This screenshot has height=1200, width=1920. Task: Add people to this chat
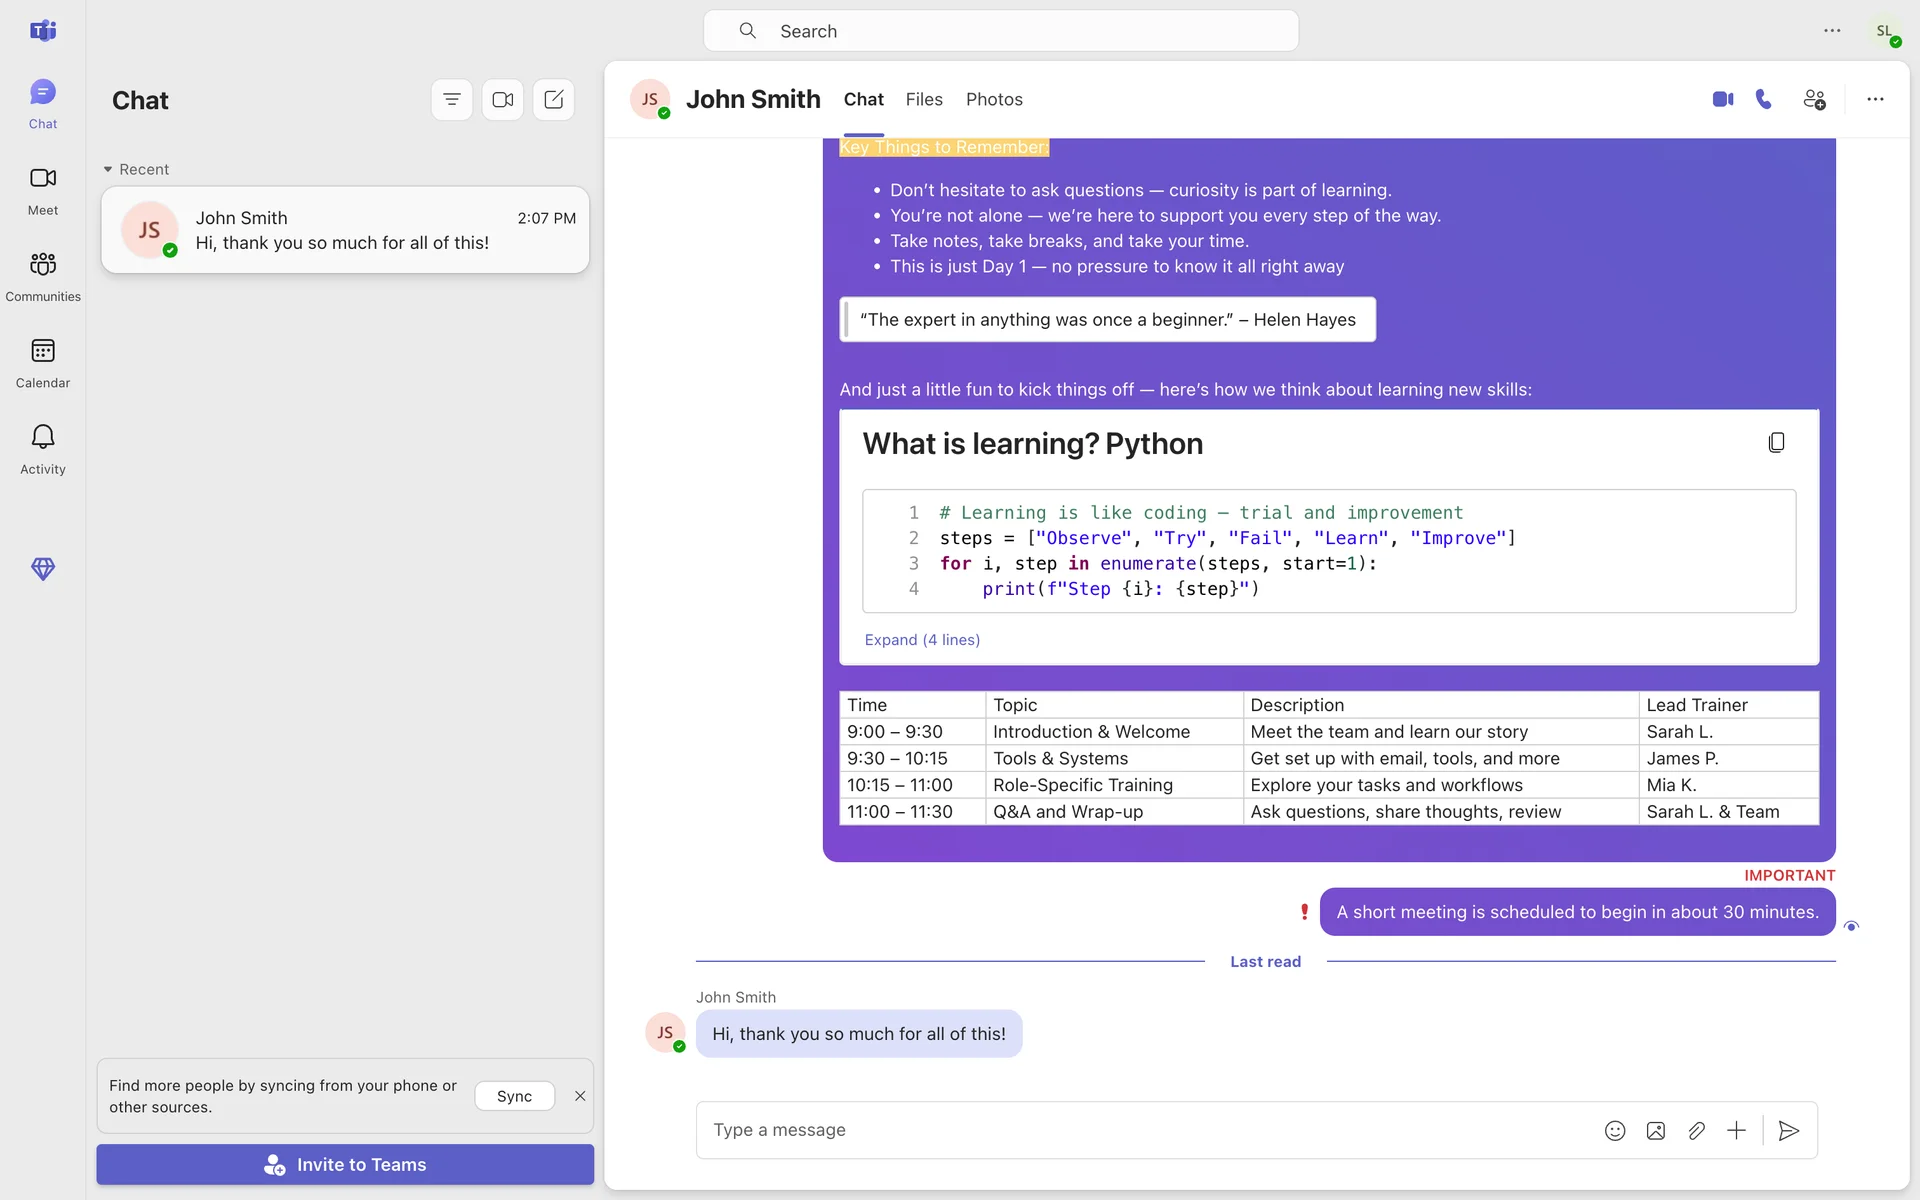[1814, 99]
